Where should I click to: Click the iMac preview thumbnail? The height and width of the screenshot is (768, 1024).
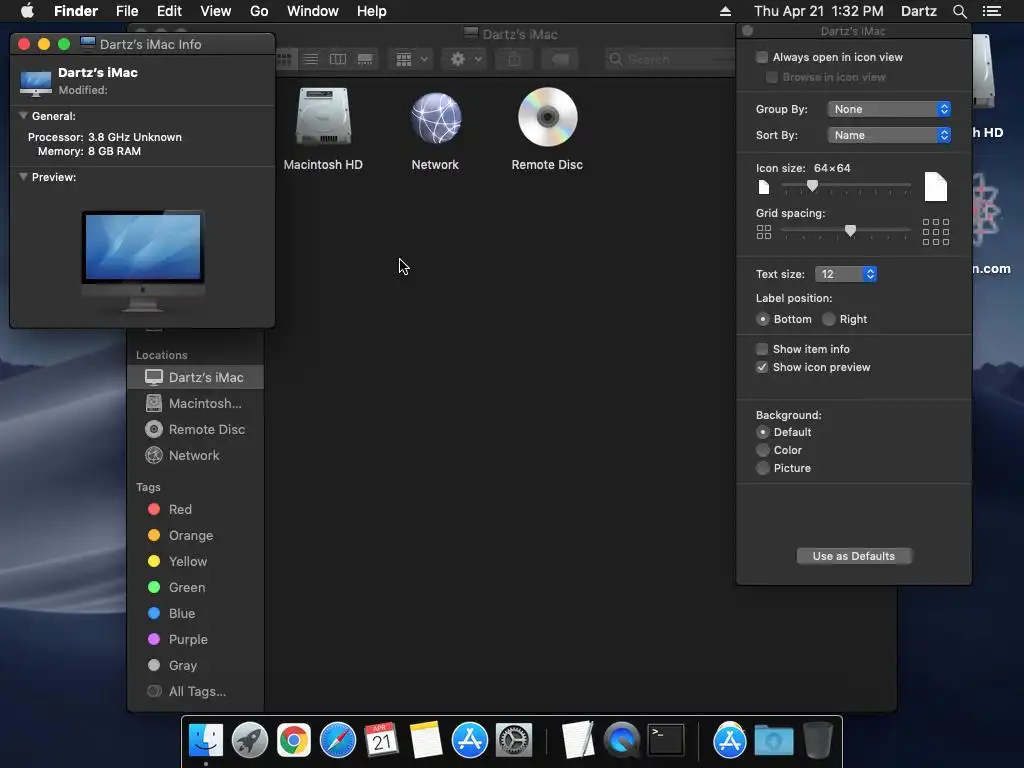143,261
